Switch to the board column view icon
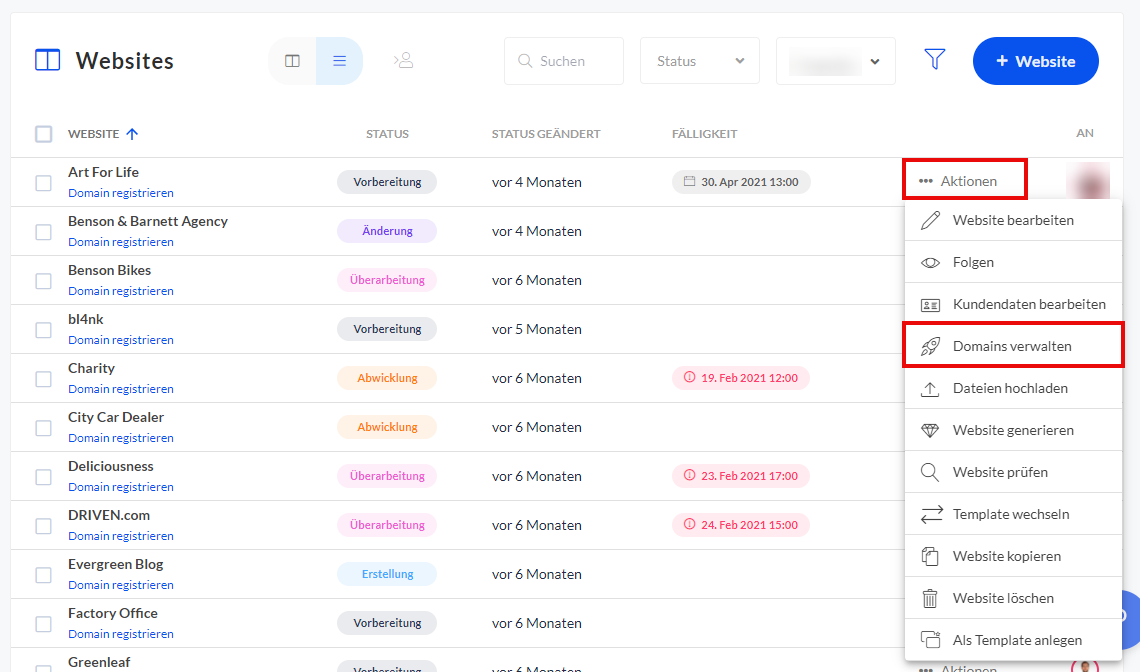Image resolution: width=1140 pixels, height=672 pixels. pos(292,61)
